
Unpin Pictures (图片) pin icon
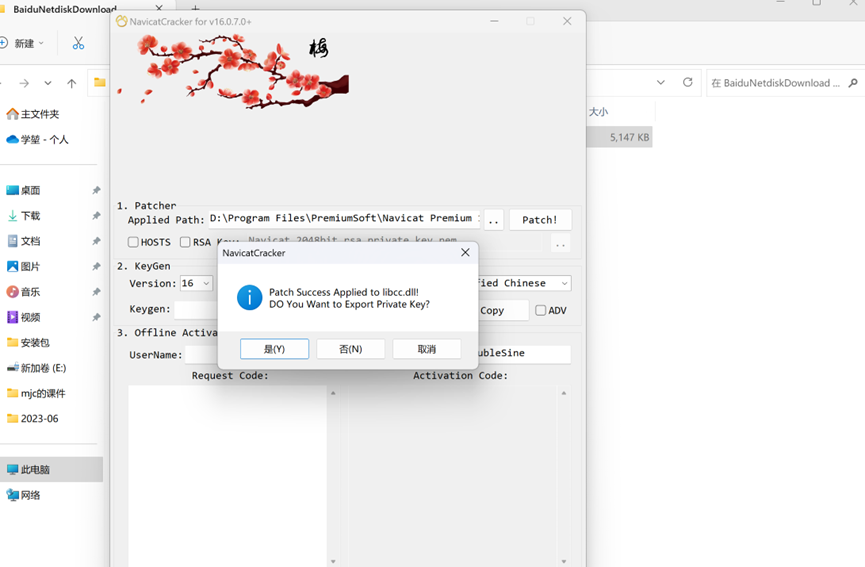[x=96, y=266]
